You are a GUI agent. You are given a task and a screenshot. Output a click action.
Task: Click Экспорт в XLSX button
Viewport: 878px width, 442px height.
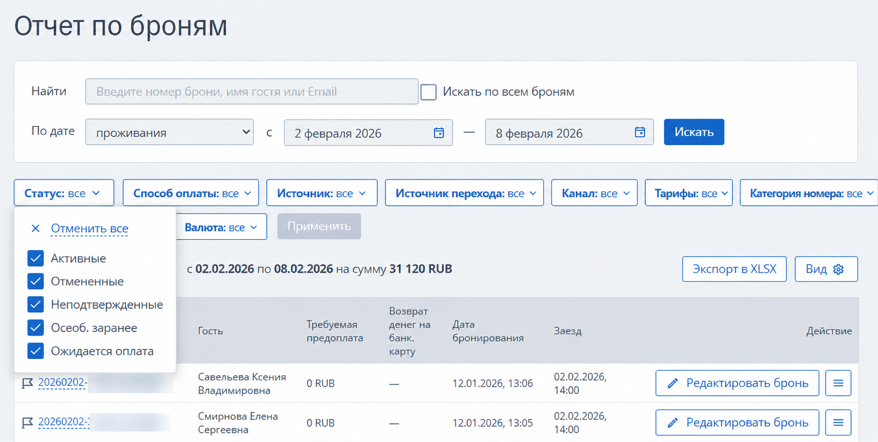pyautogui.click(x=734, y=269)
